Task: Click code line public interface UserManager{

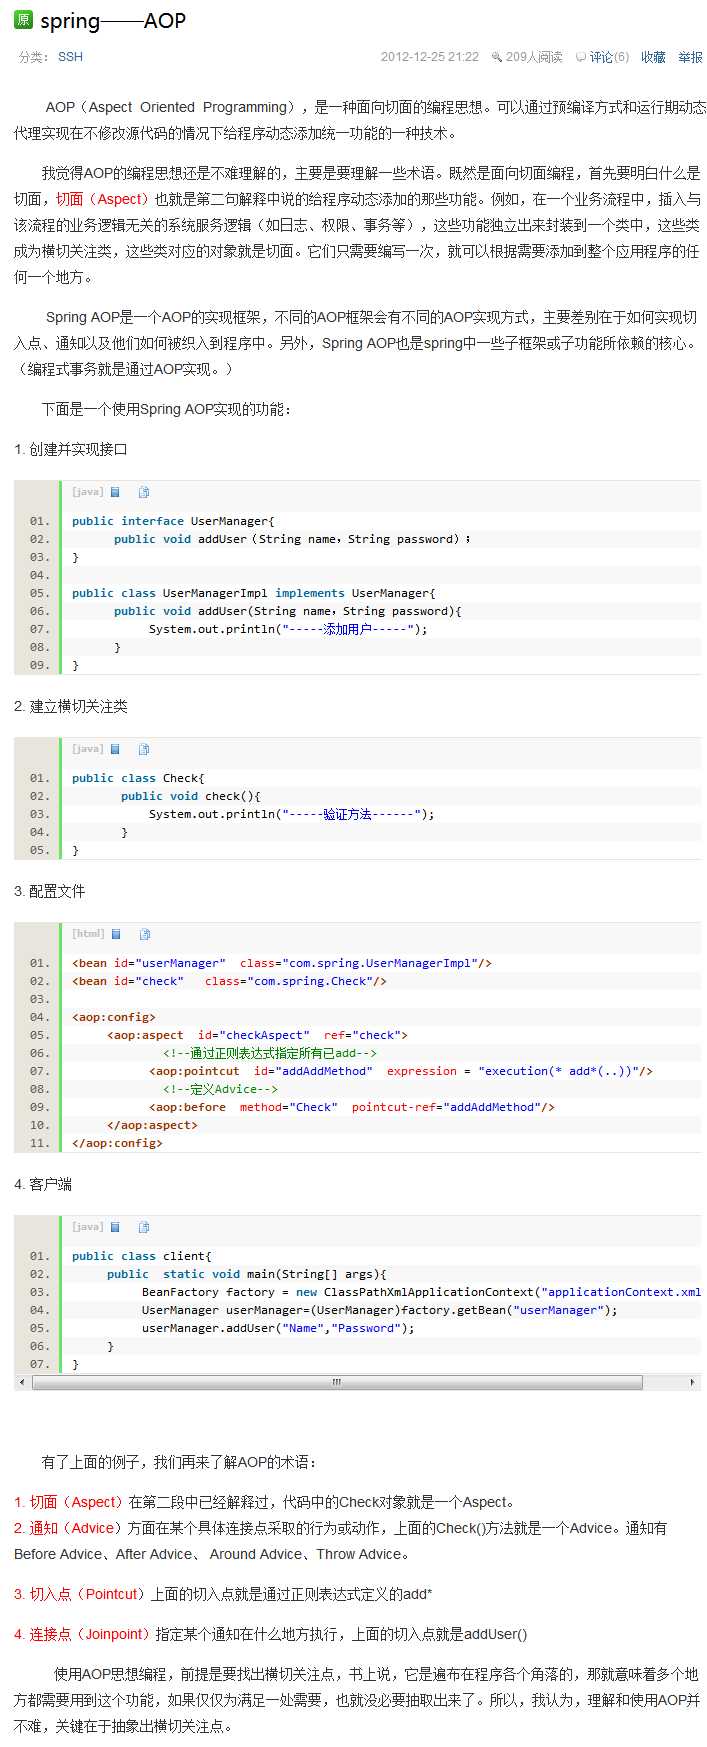Action: point(173,521)
